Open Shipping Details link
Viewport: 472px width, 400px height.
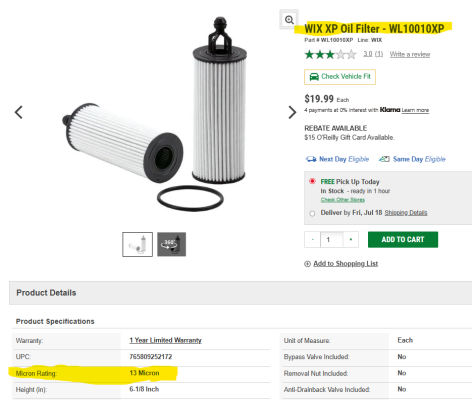[406, 213]
